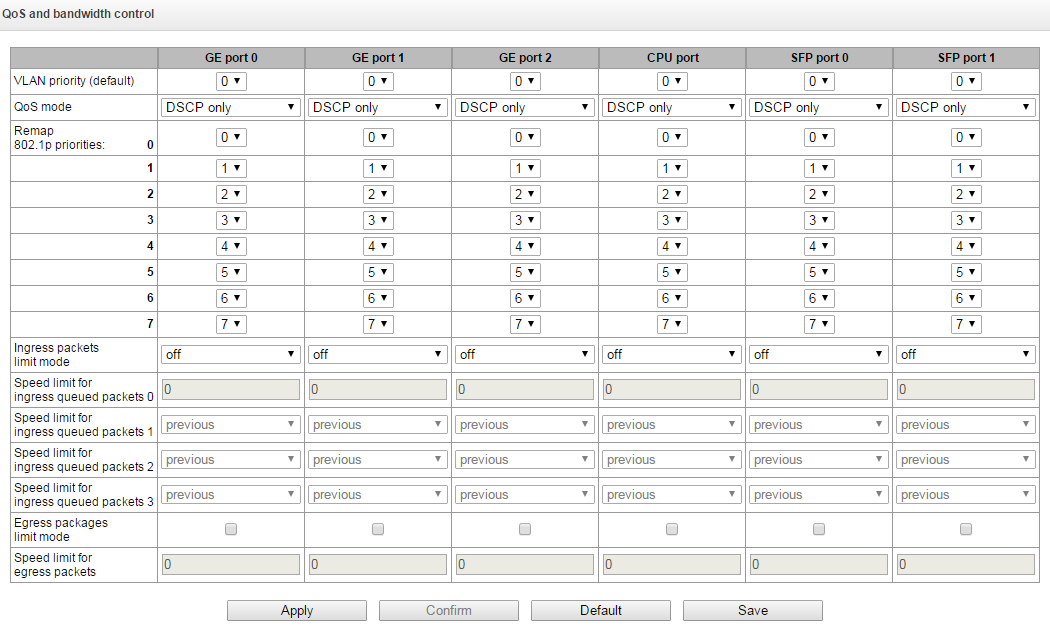This screenshot has width=1050, height=629.
Task: Tick egress limit checkbox for GE port 2
Action: (525, 529)
